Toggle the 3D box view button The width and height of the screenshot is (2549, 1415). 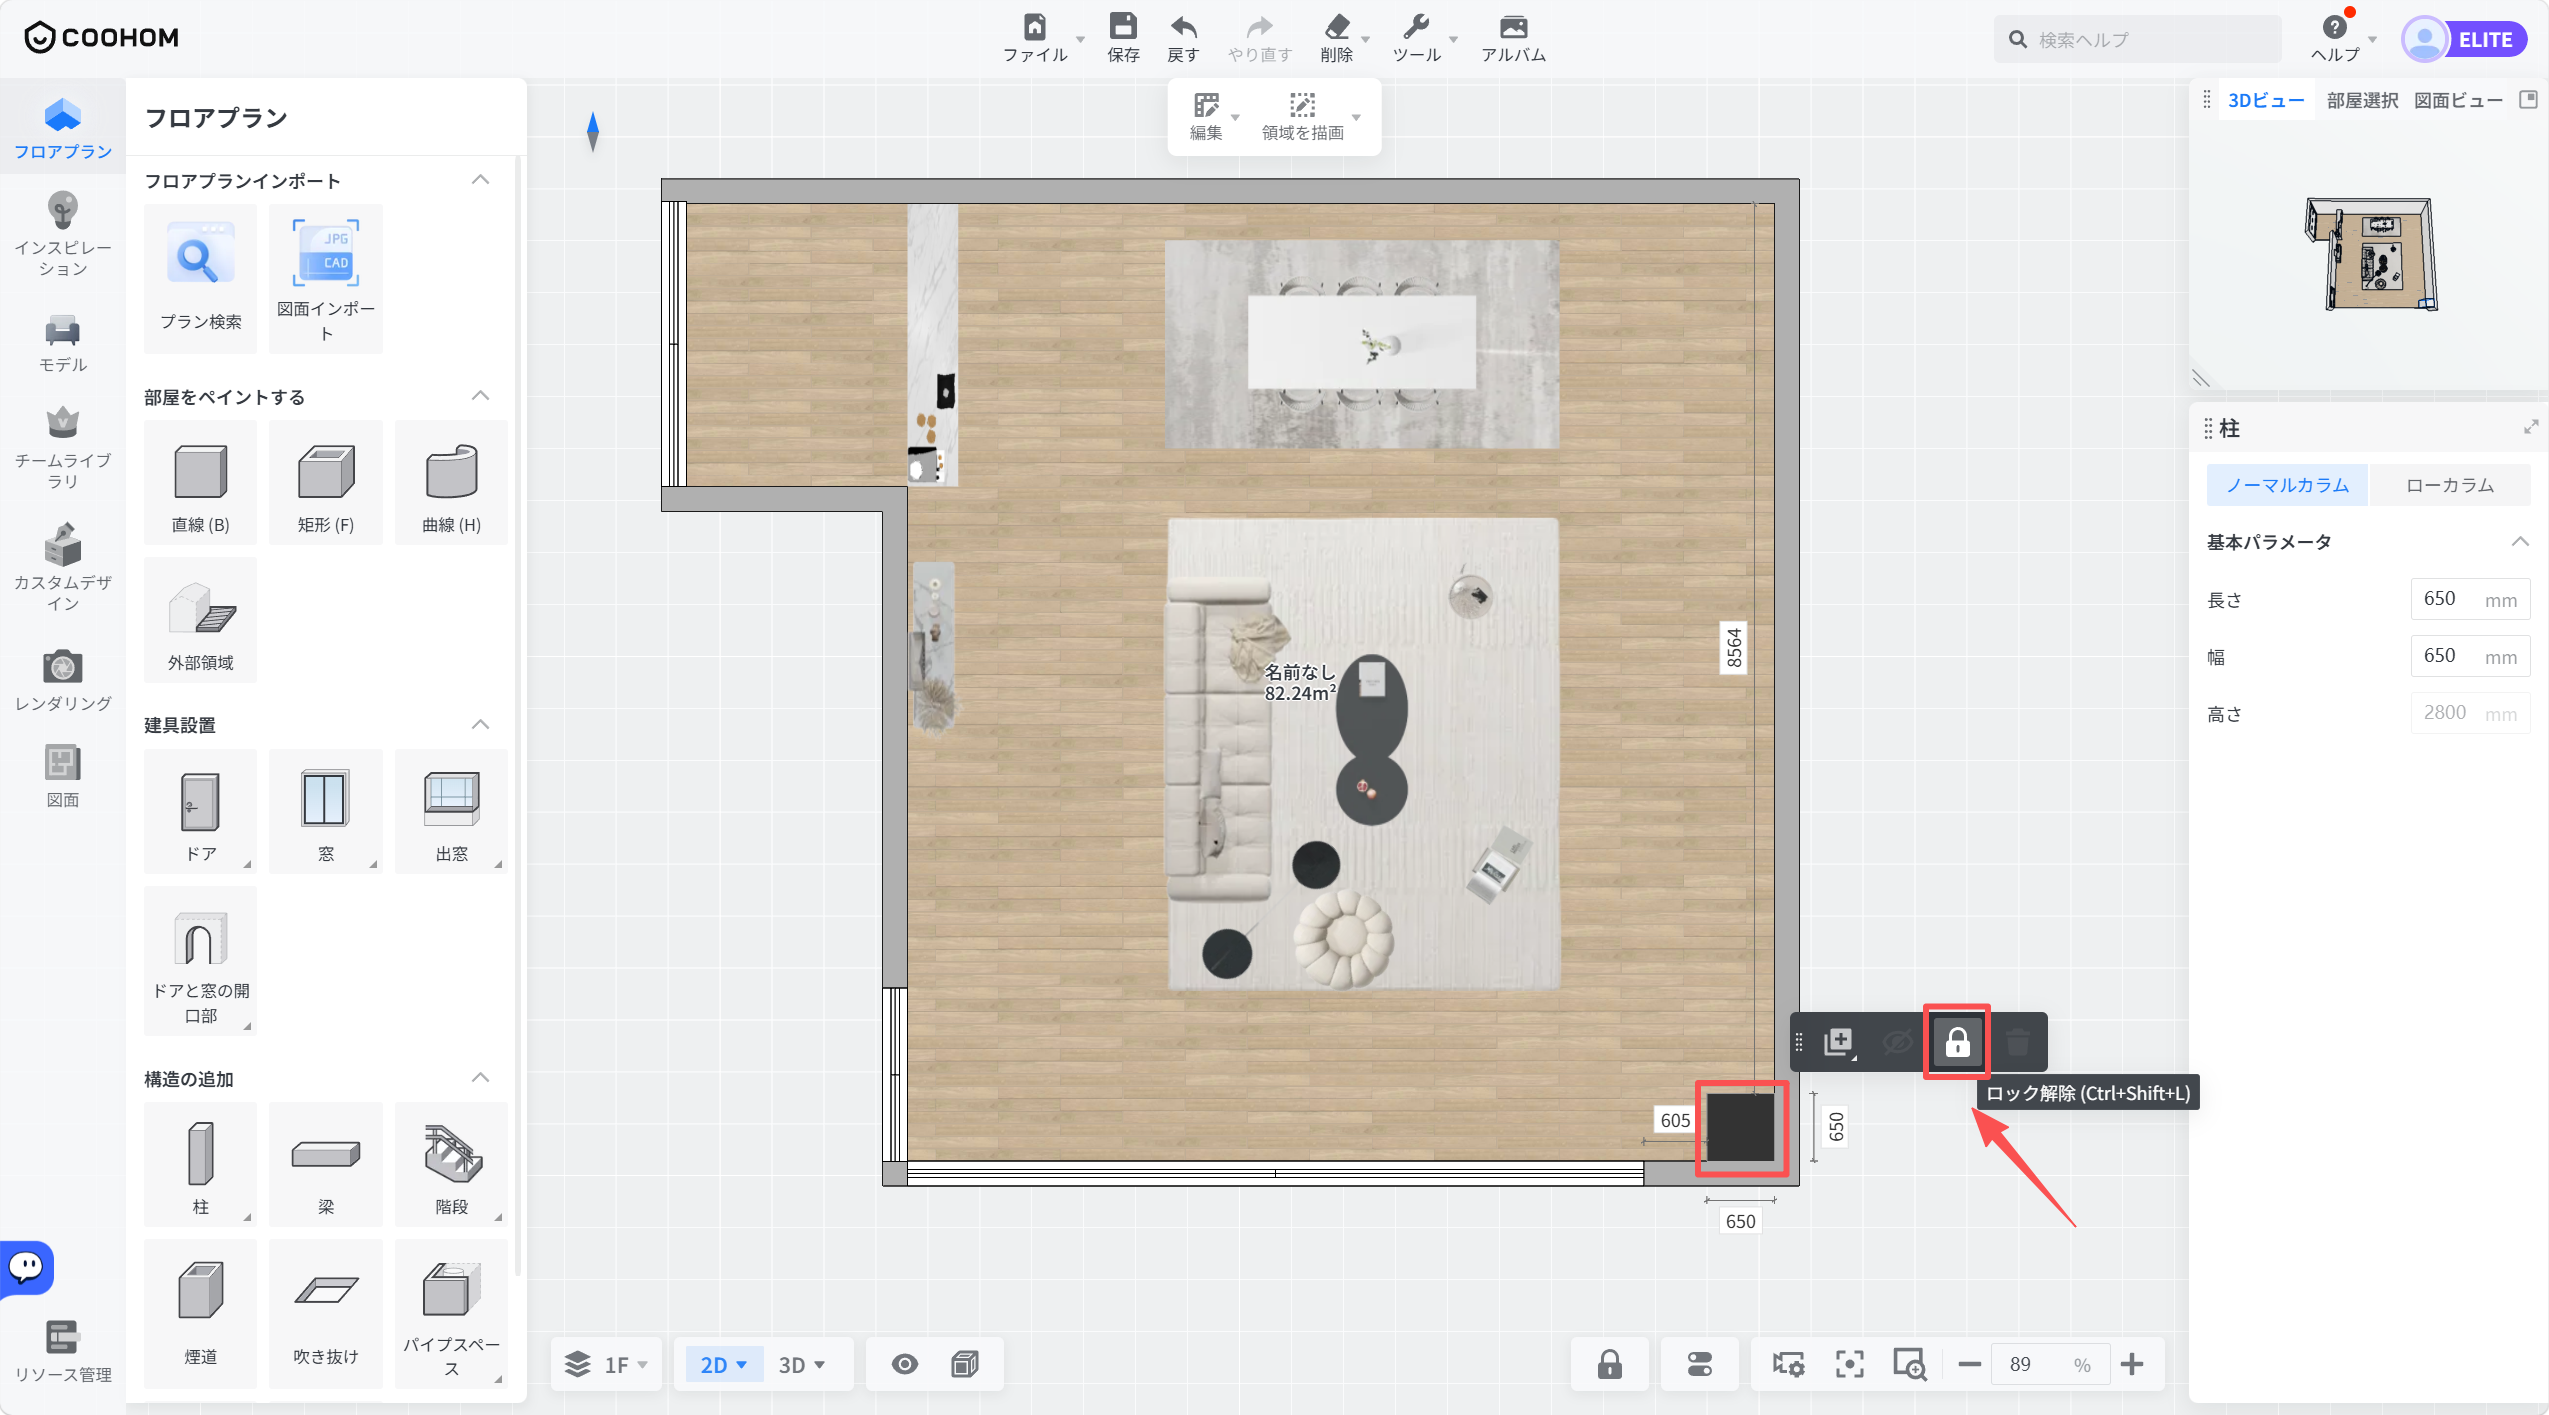pos(964,1364)
